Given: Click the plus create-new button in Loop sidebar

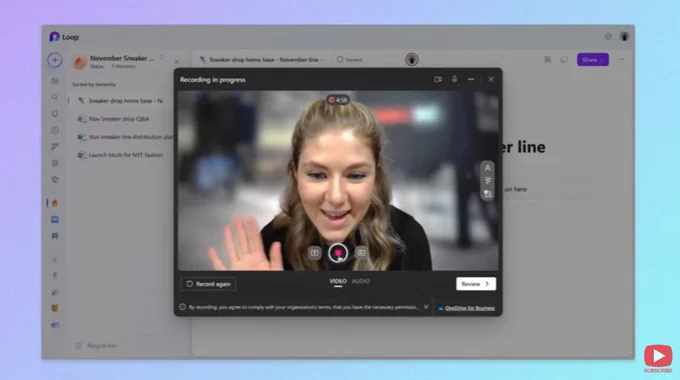Looking at the screenshot, I should [x=55, y=60].
